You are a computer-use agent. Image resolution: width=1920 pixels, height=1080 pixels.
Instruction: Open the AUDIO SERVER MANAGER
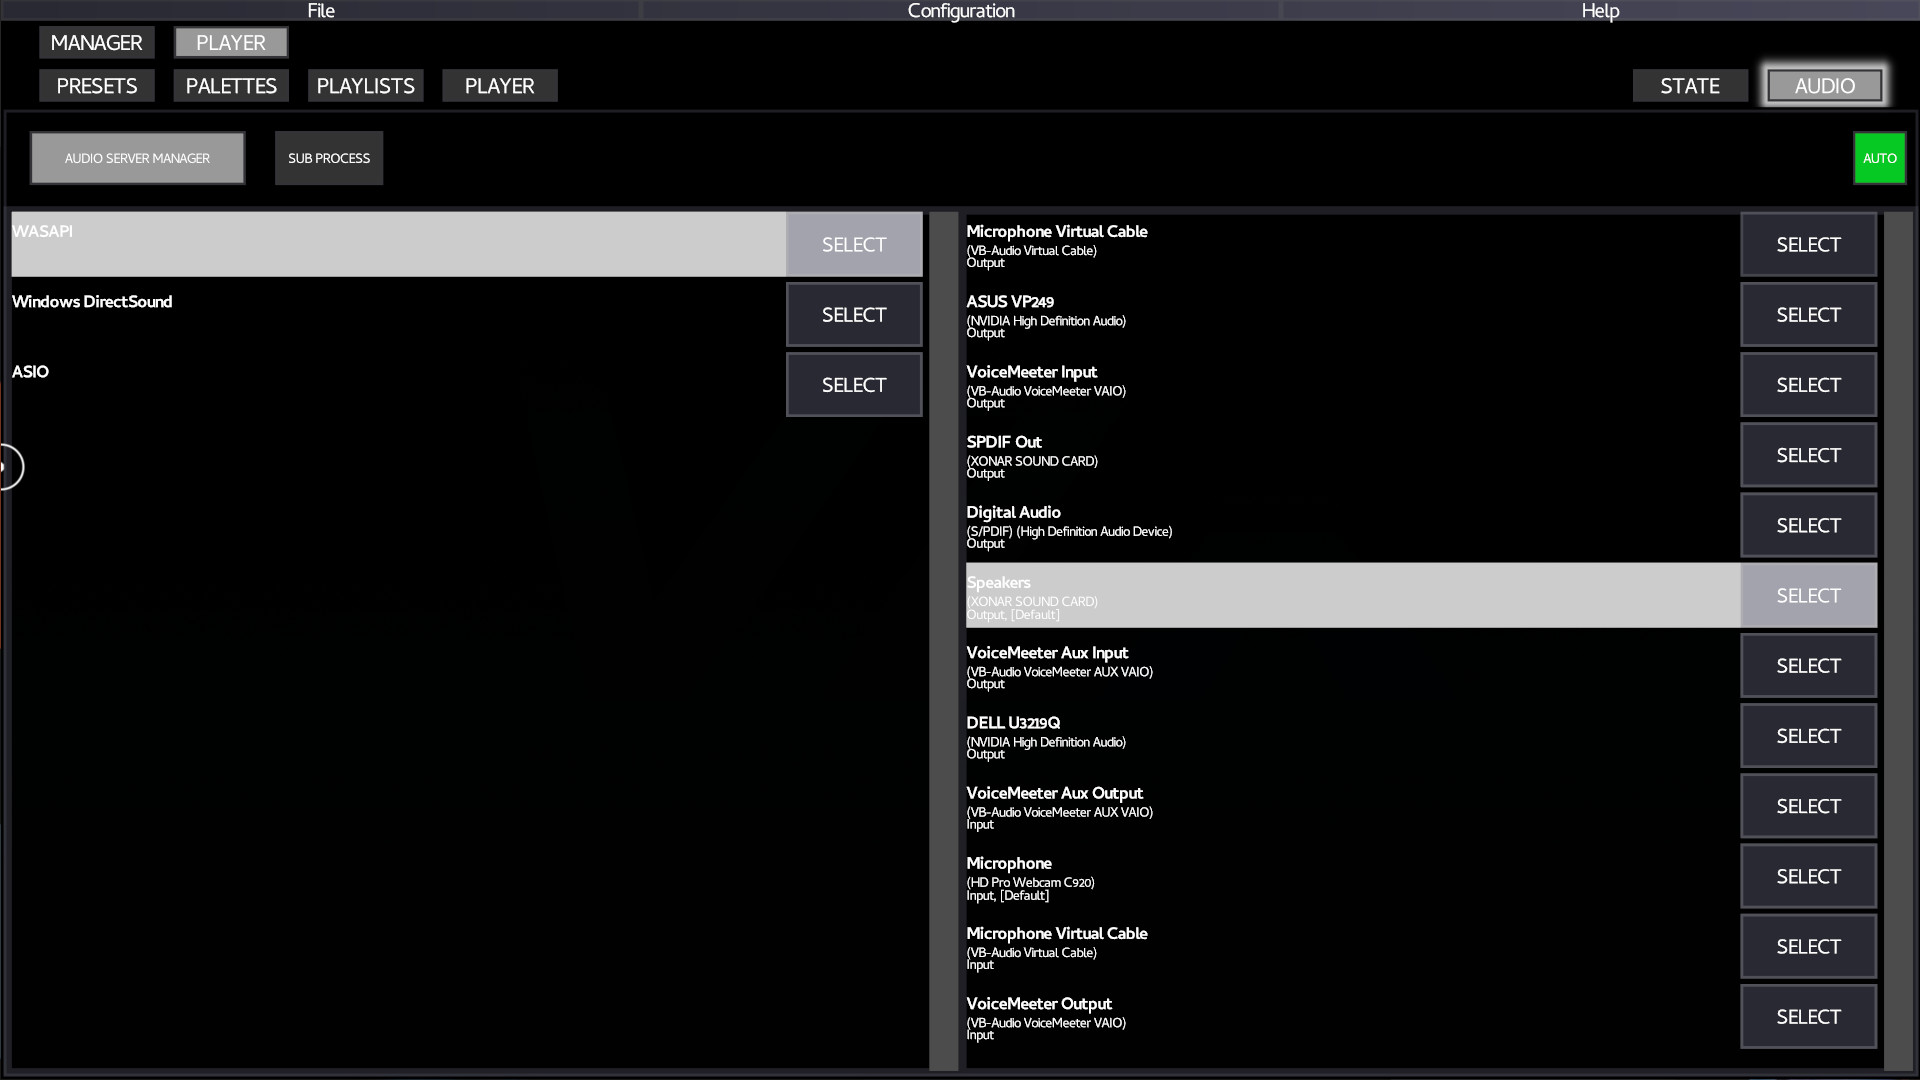click(x=137, y=157)
